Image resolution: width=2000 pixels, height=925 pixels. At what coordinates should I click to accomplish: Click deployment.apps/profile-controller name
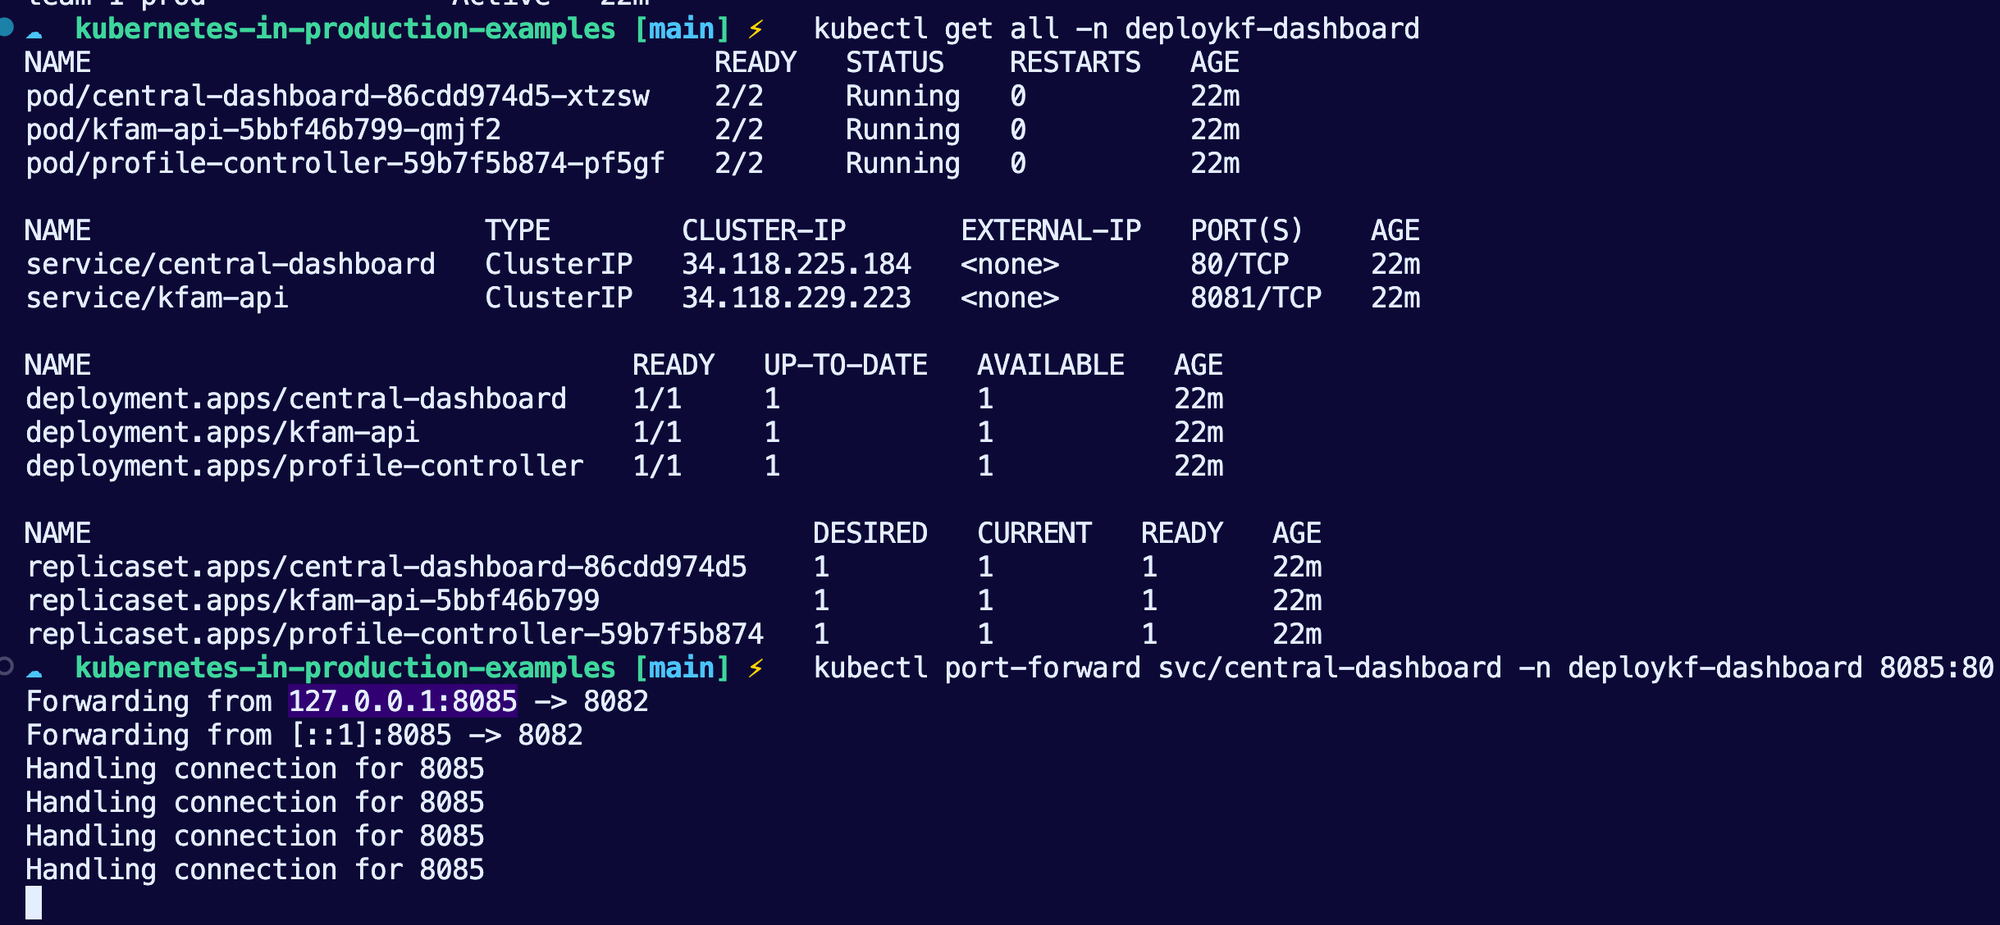(304, 466)
